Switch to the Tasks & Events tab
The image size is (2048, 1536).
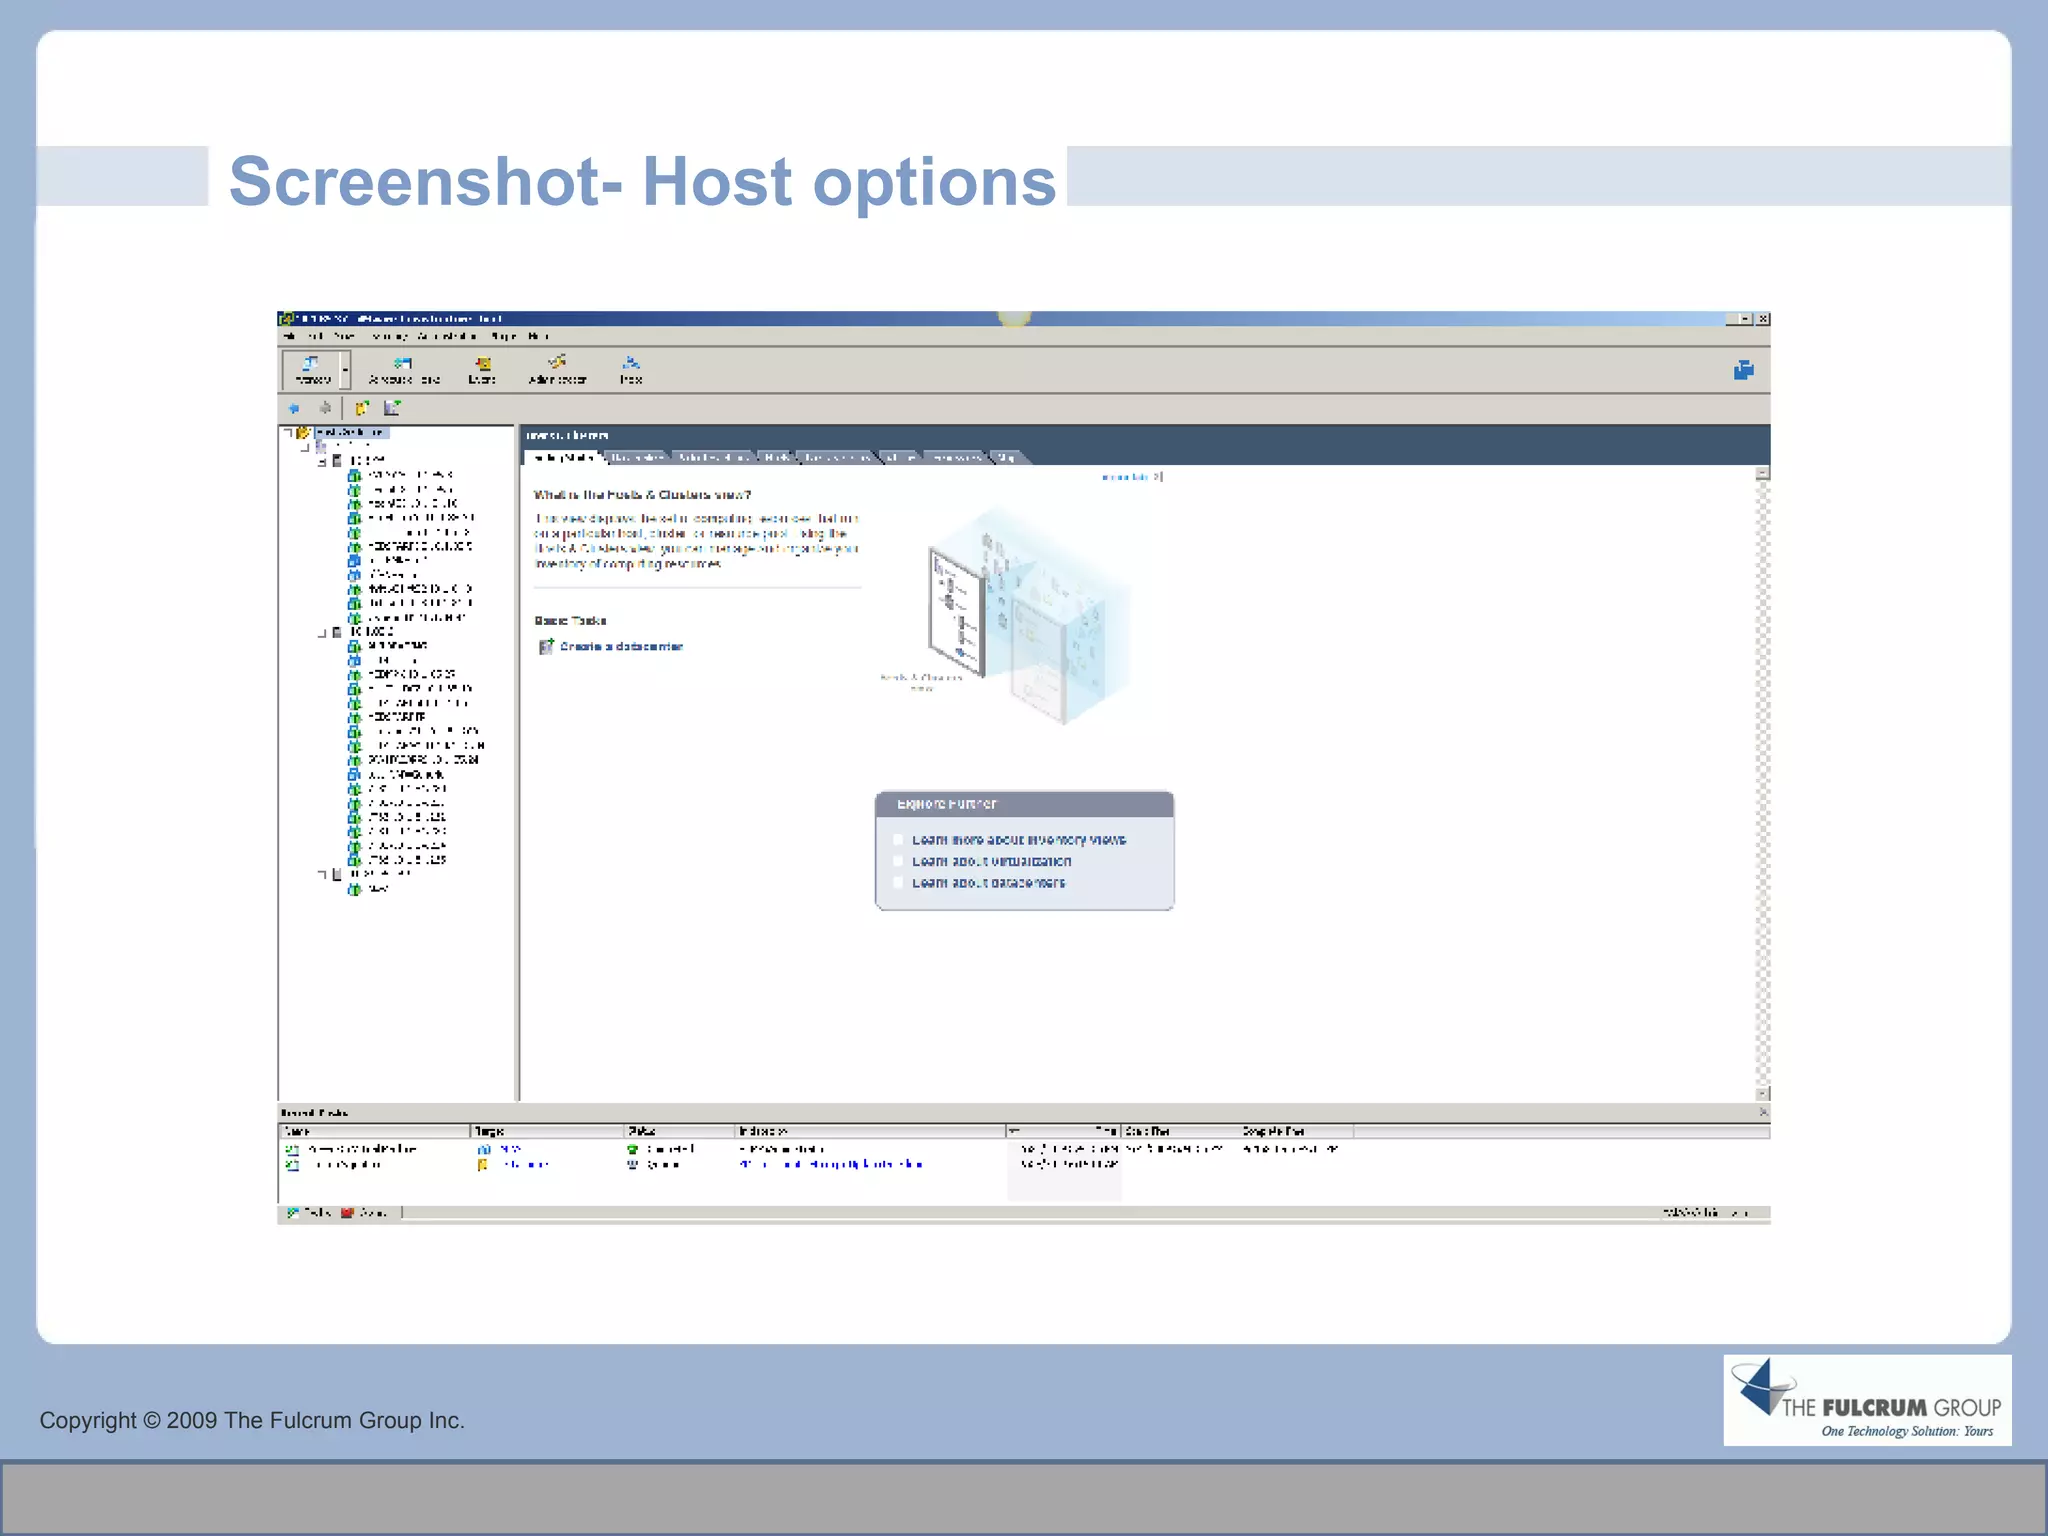[x=838, y=457]
